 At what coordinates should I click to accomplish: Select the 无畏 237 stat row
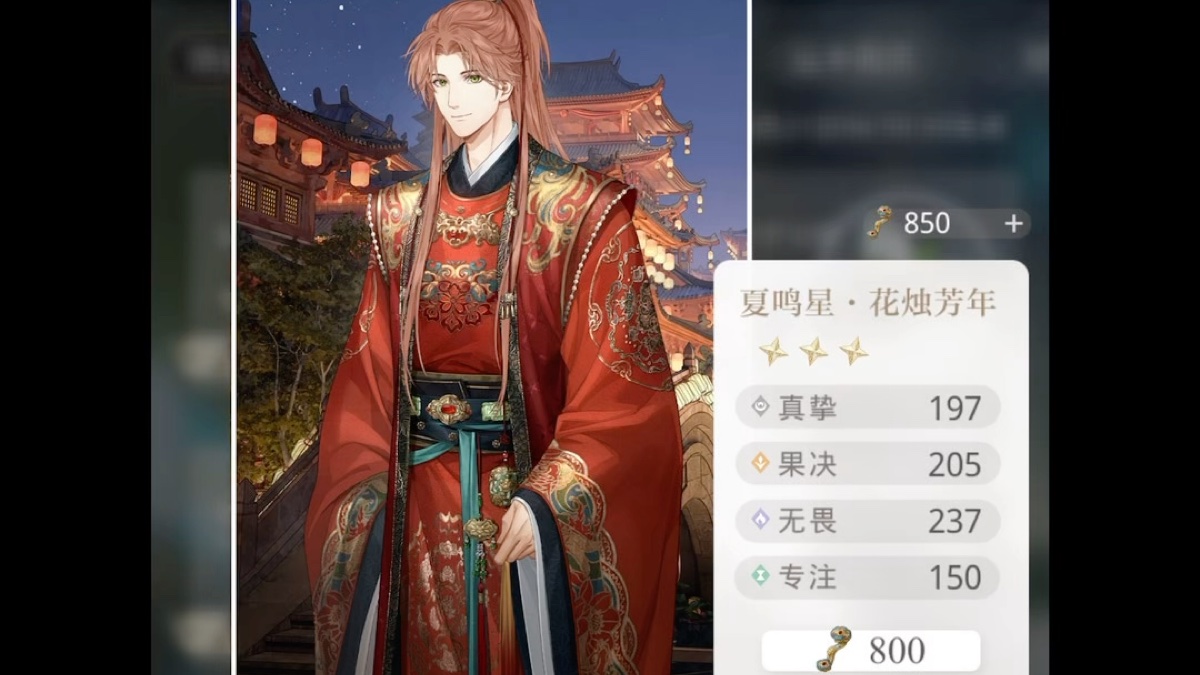[x=867, y=521]
